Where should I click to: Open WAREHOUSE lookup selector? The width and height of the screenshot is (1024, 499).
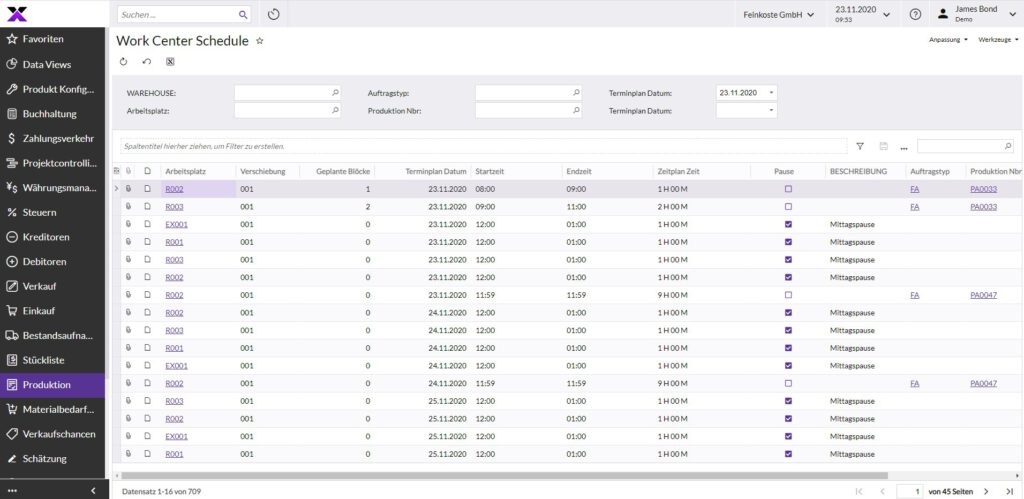coord(335,93)
